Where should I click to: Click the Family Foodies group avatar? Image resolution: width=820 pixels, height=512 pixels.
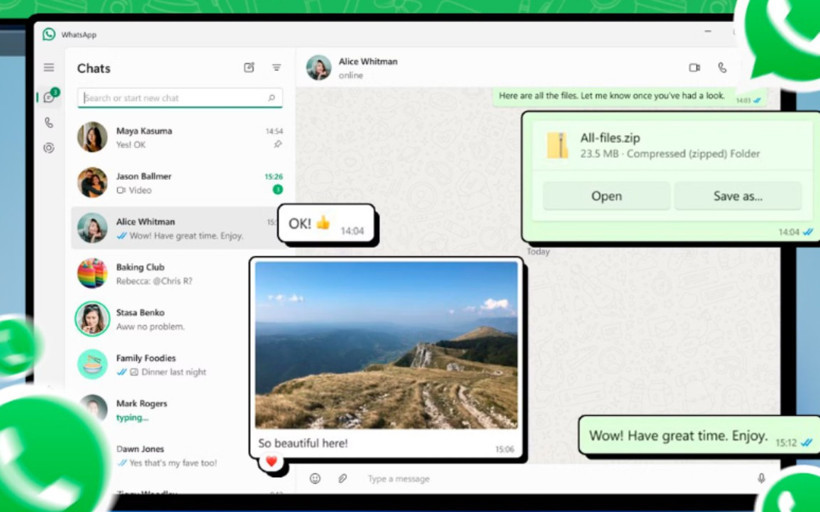[93, 364]
